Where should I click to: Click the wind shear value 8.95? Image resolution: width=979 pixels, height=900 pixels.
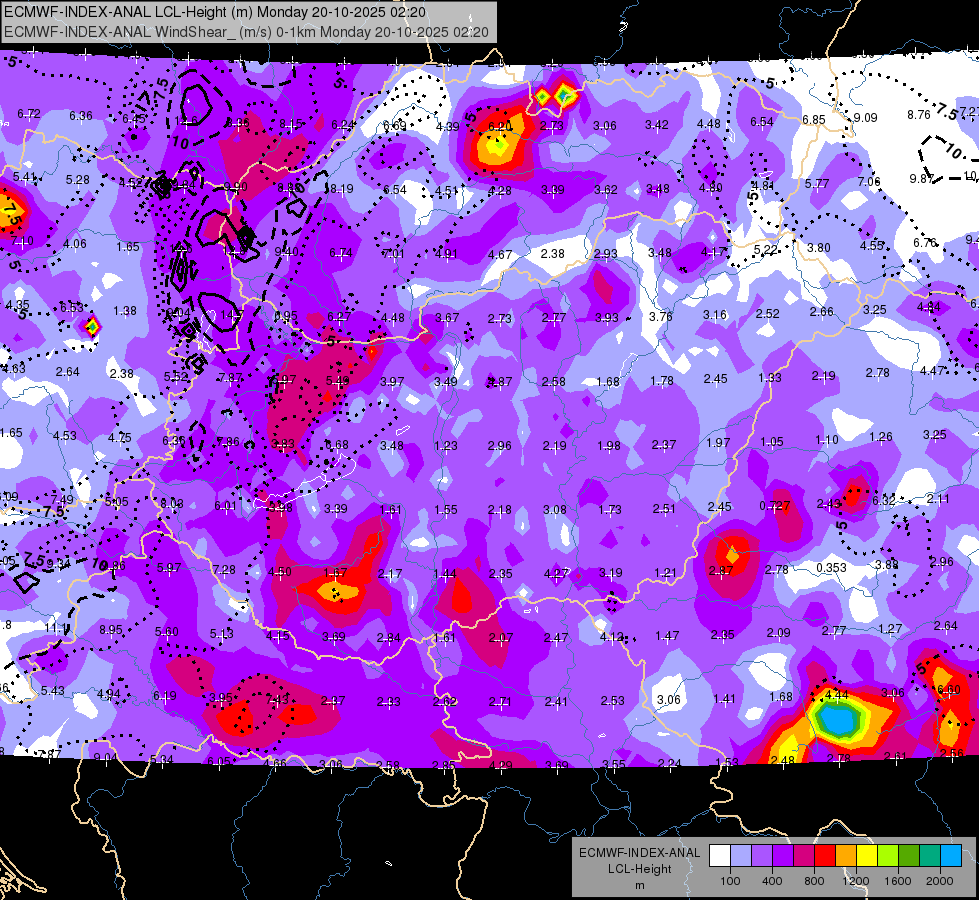tap(111, 630)
